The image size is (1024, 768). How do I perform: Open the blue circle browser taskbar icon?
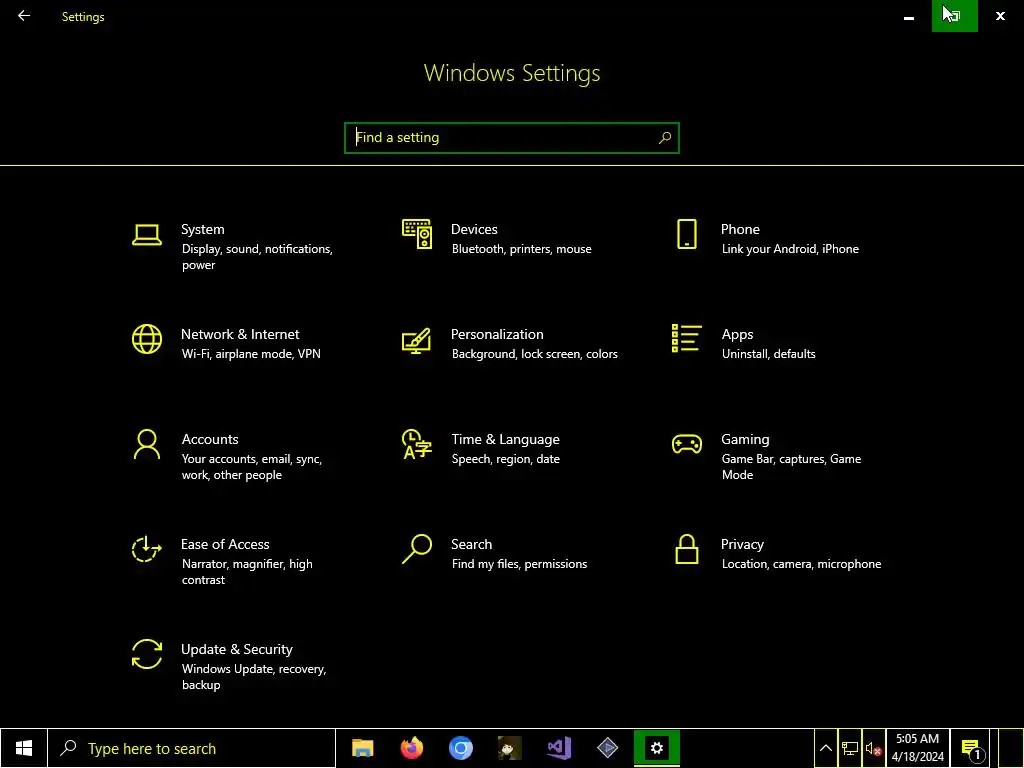point(460,748)
